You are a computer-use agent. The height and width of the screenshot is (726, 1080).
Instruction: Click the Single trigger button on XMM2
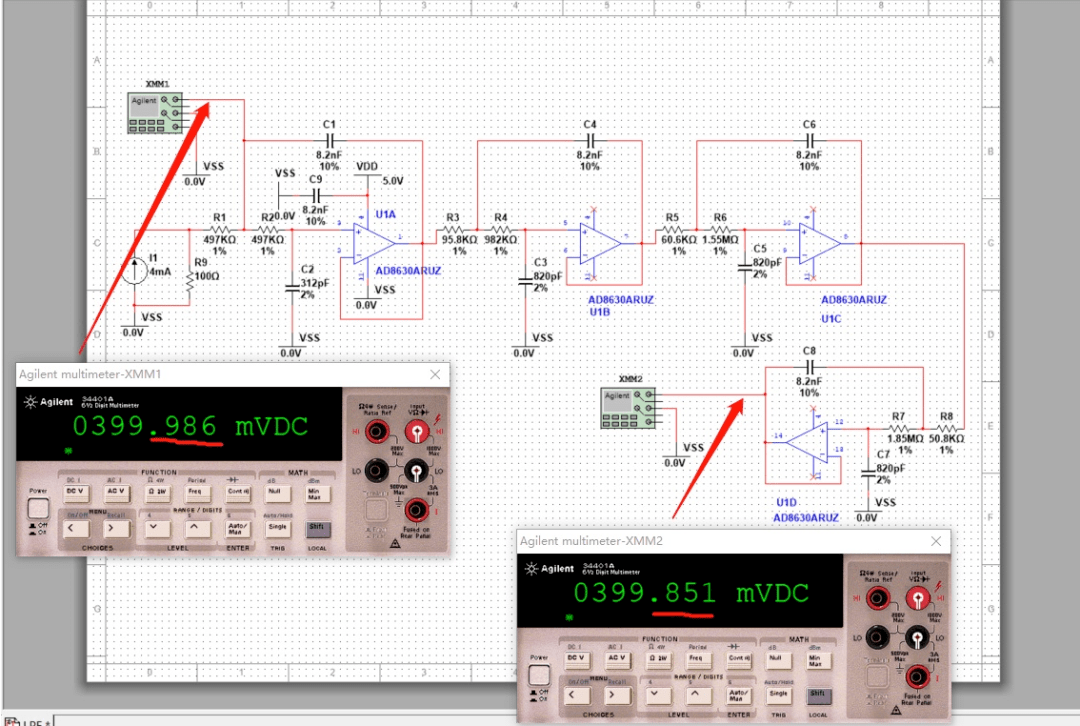pos(778,695)
